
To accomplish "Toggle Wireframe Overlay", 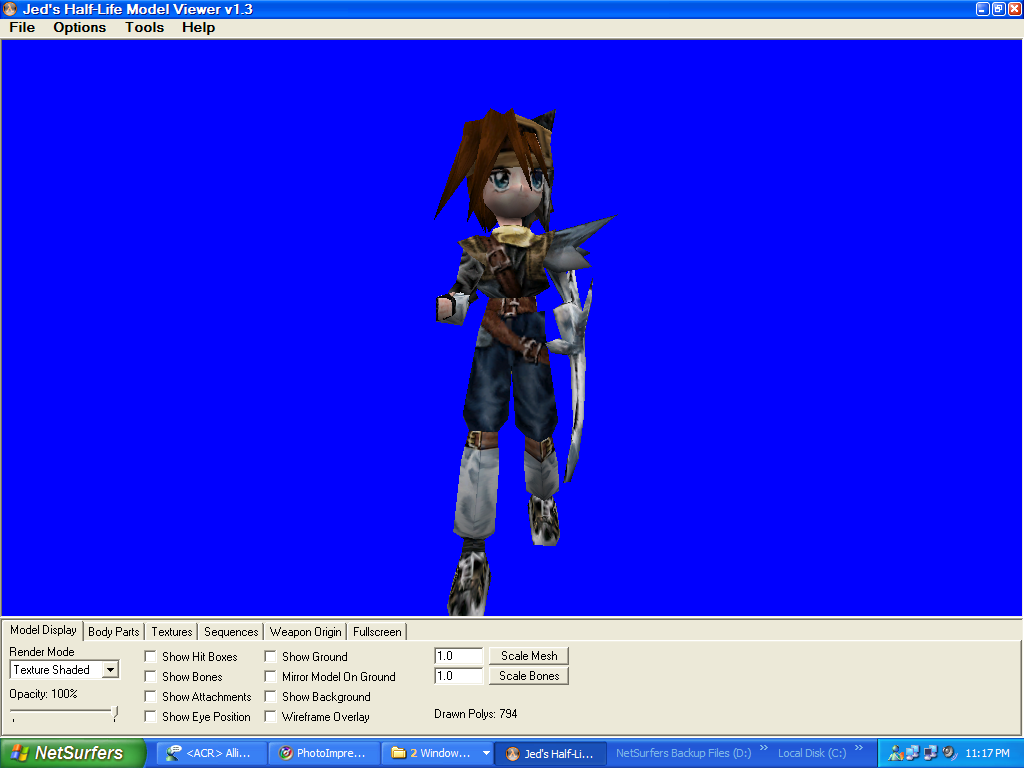I will 270,716.
